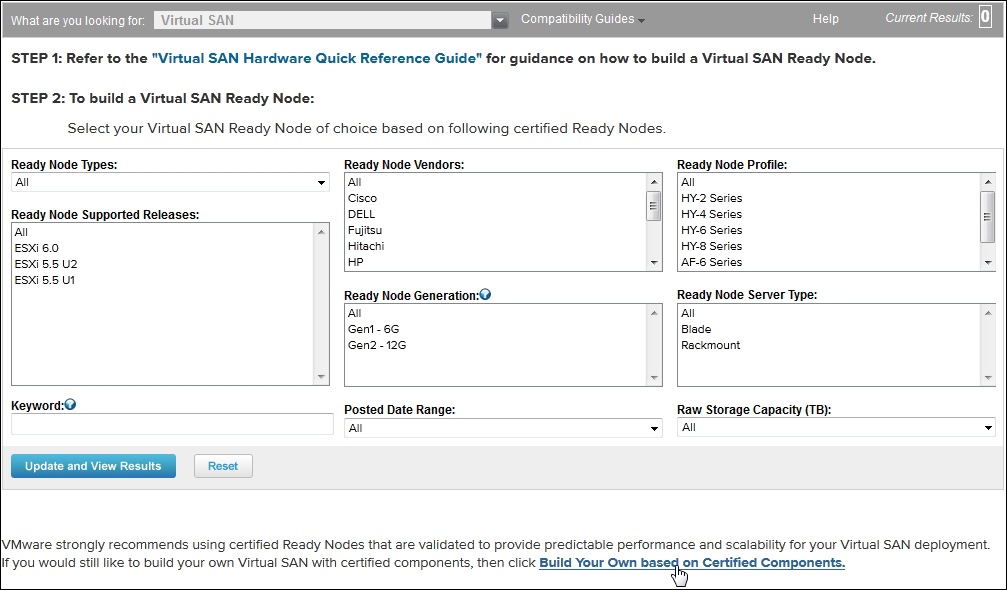Click the Reset button
Viewport: 1007px width, 590px height.
(x=223, y=466)
